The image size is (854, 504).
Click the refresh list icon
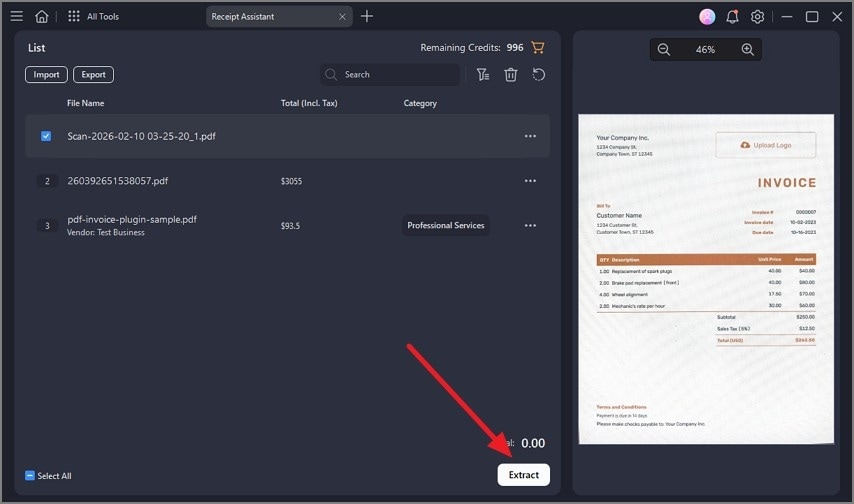click(x=539, y=75)
